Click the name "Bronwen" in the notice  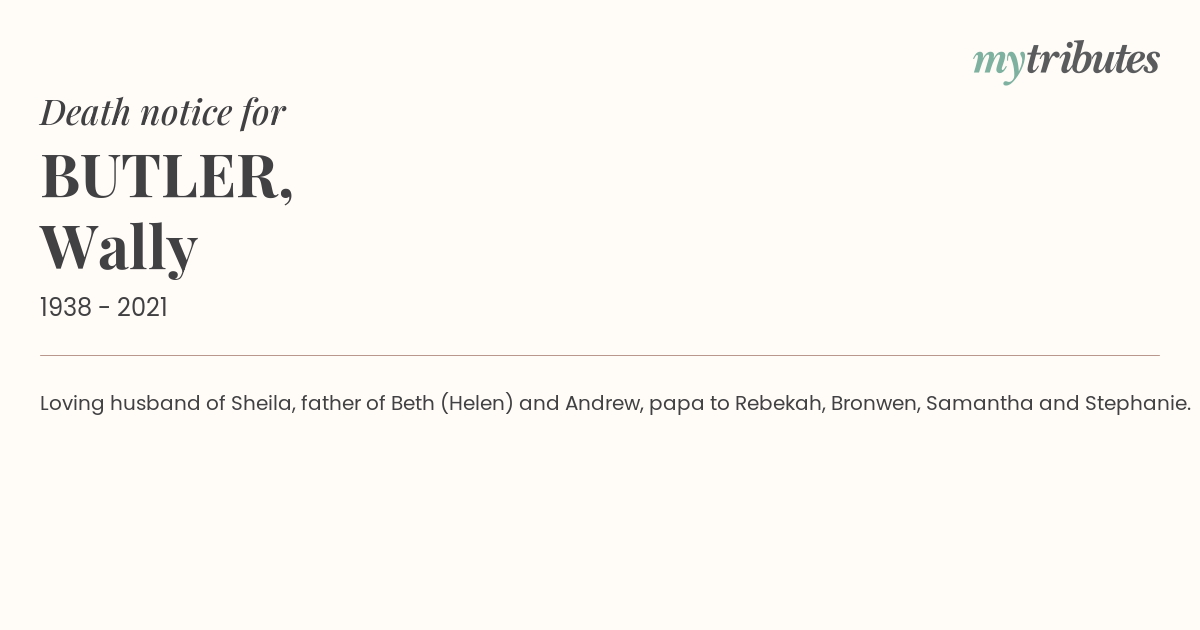(x=874, y=404)
